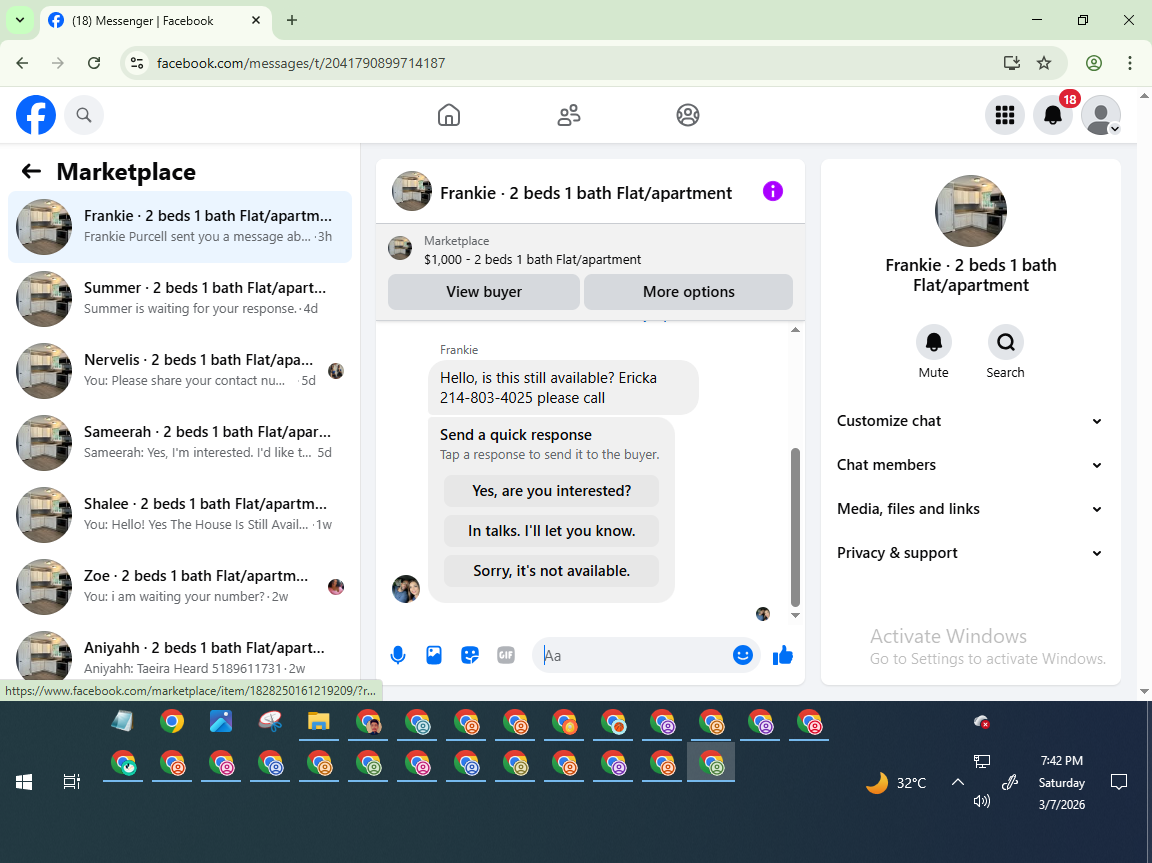Screen dimensions: 1152x863
Task: Open volume control in system tray
Action: pos(982,801)
